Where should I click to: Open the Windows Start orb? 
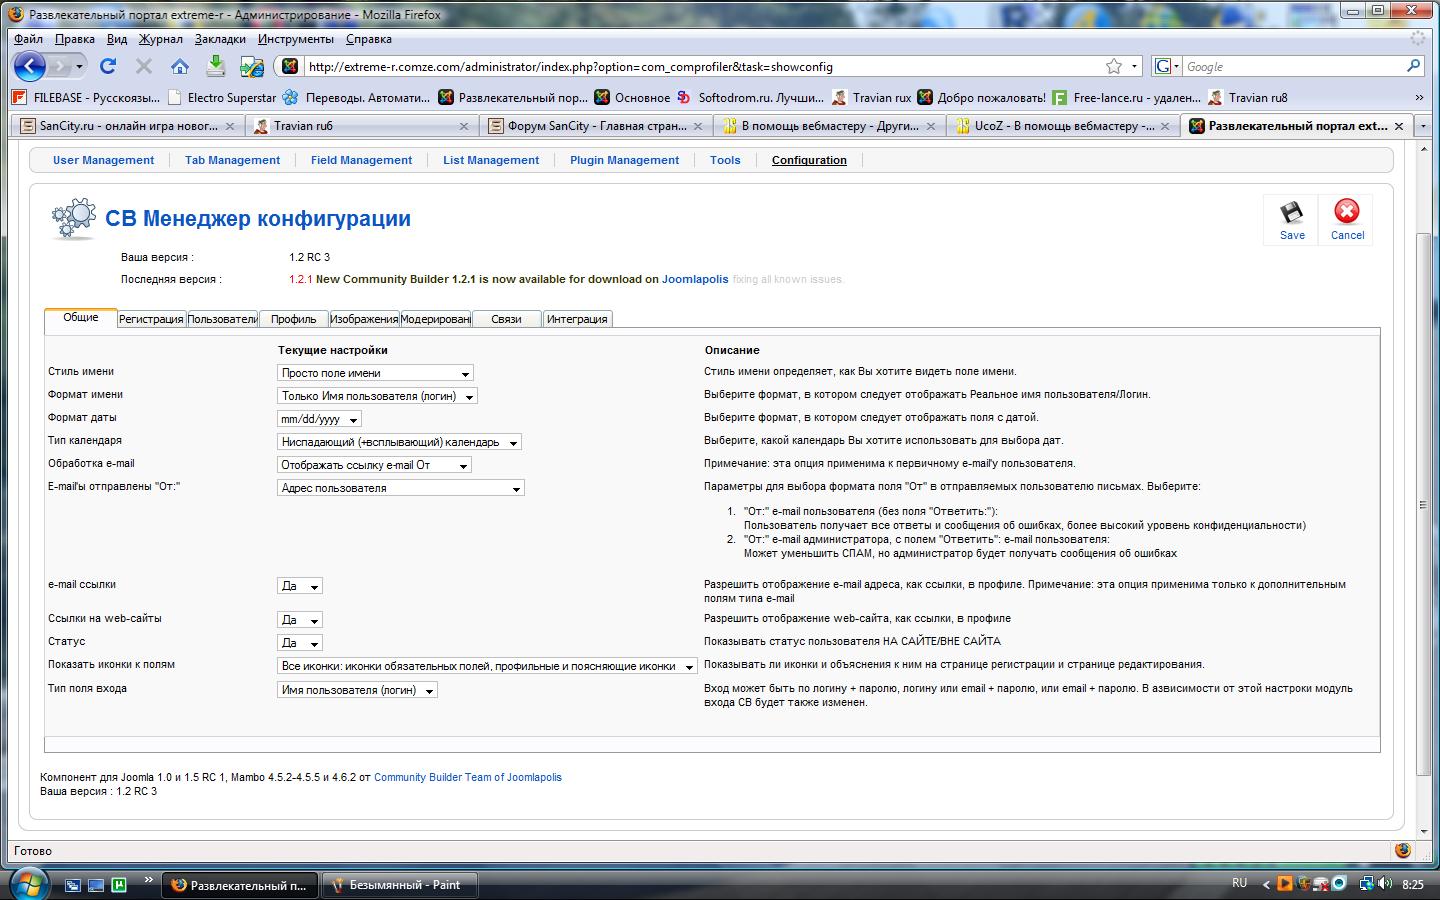(27, 883)
